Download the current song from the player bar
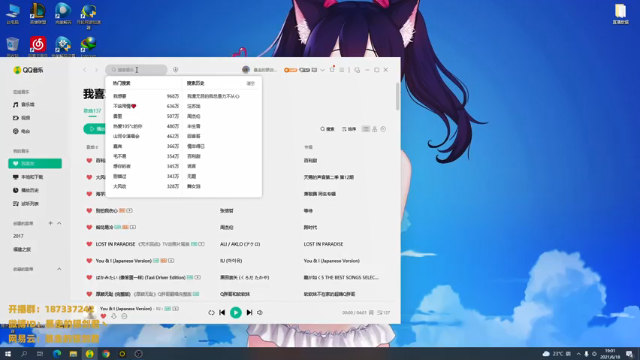Image resolution: width=640 pixels, height=360 pixels. [114, 316]
